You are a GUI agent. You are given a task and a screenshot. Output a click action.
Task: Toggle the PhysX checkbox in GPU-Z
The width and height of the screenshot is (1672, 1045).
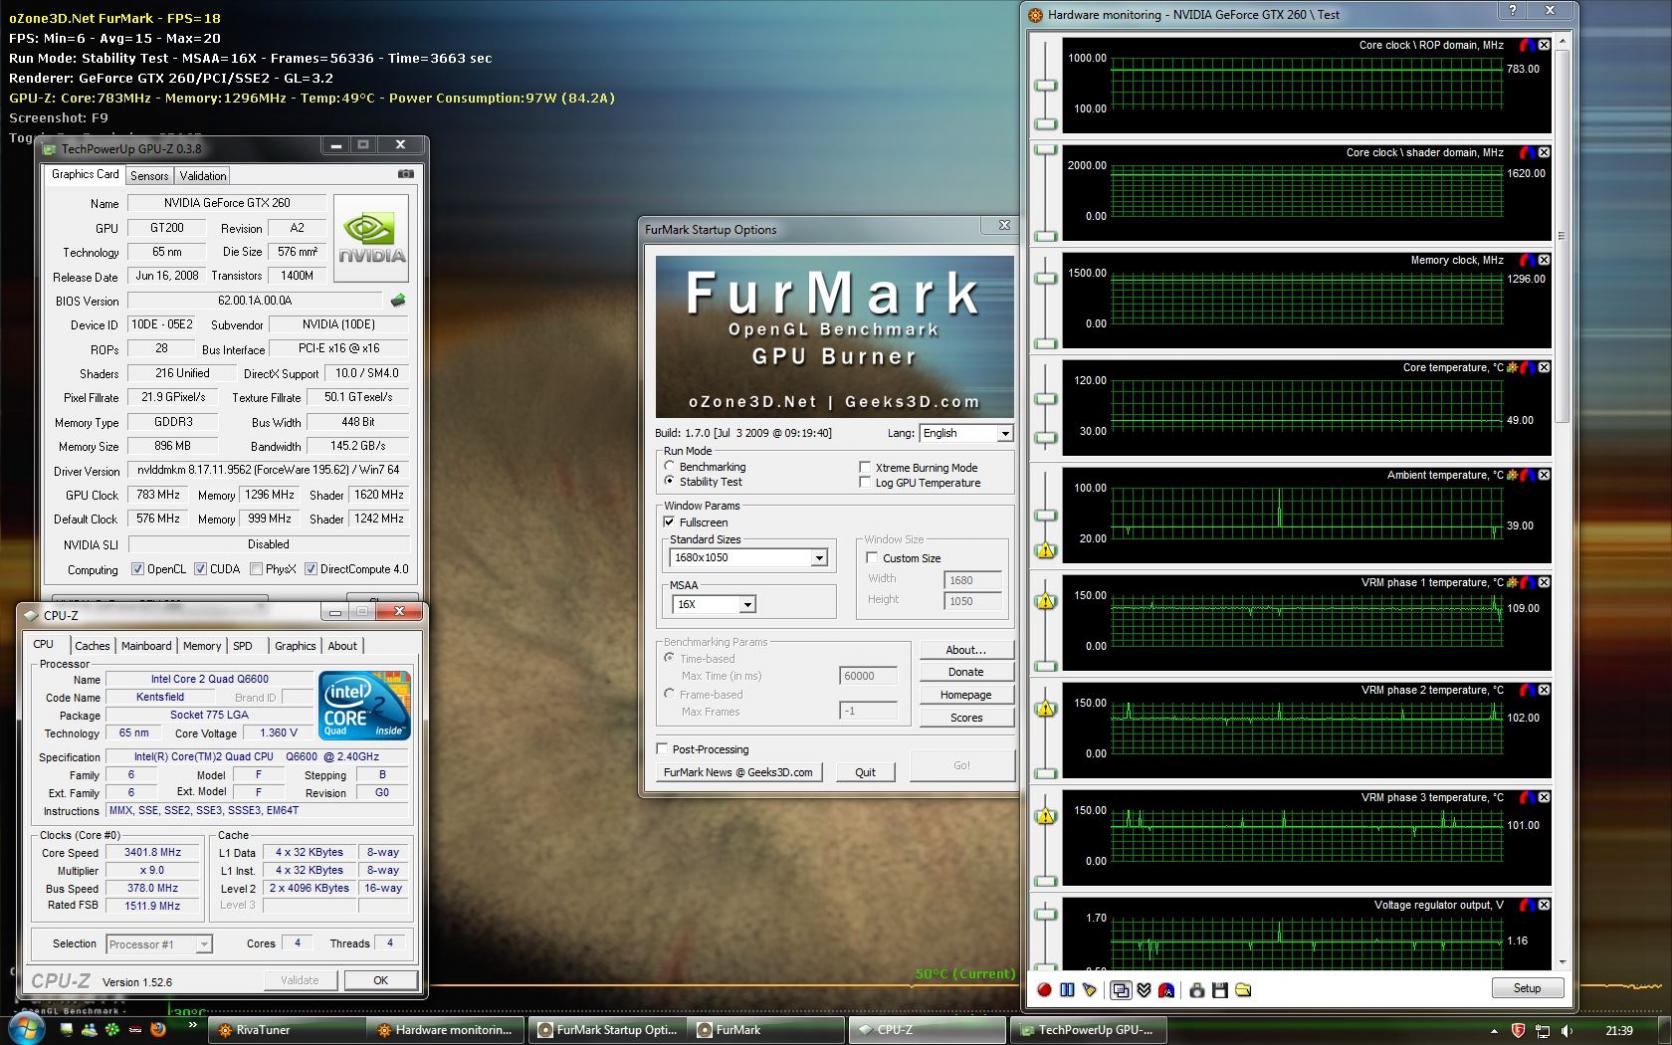pyautogui.click(x=257, y=569)
